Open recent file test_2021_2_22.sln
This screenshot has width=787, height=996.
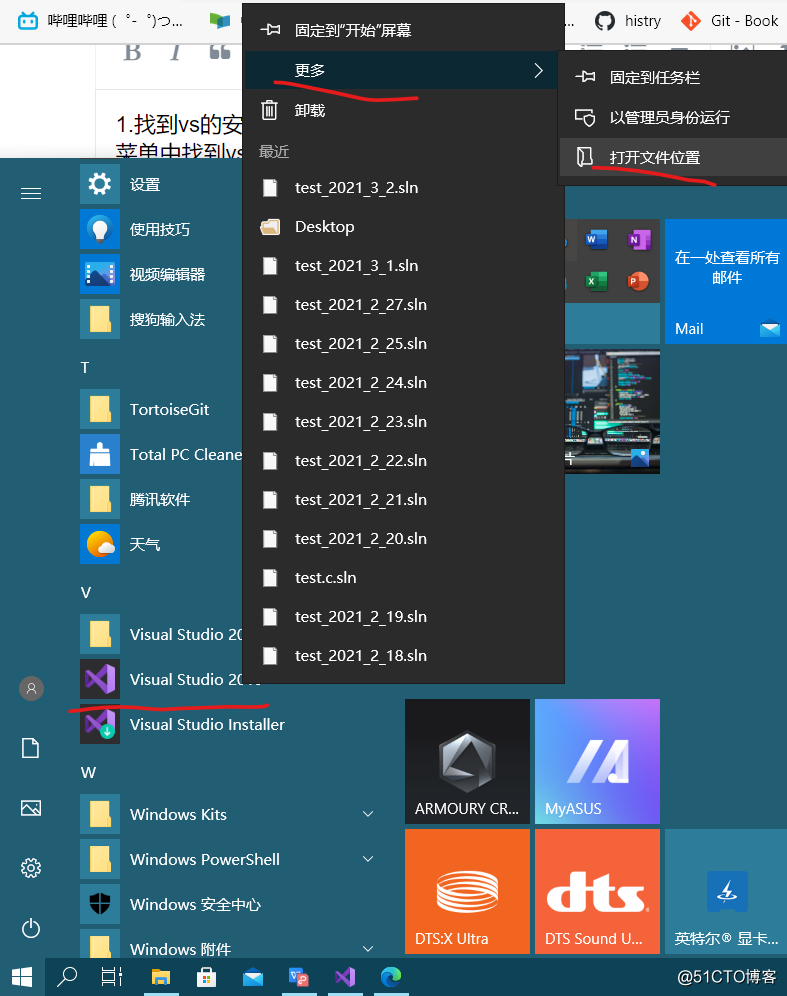[x=403, y=461]
